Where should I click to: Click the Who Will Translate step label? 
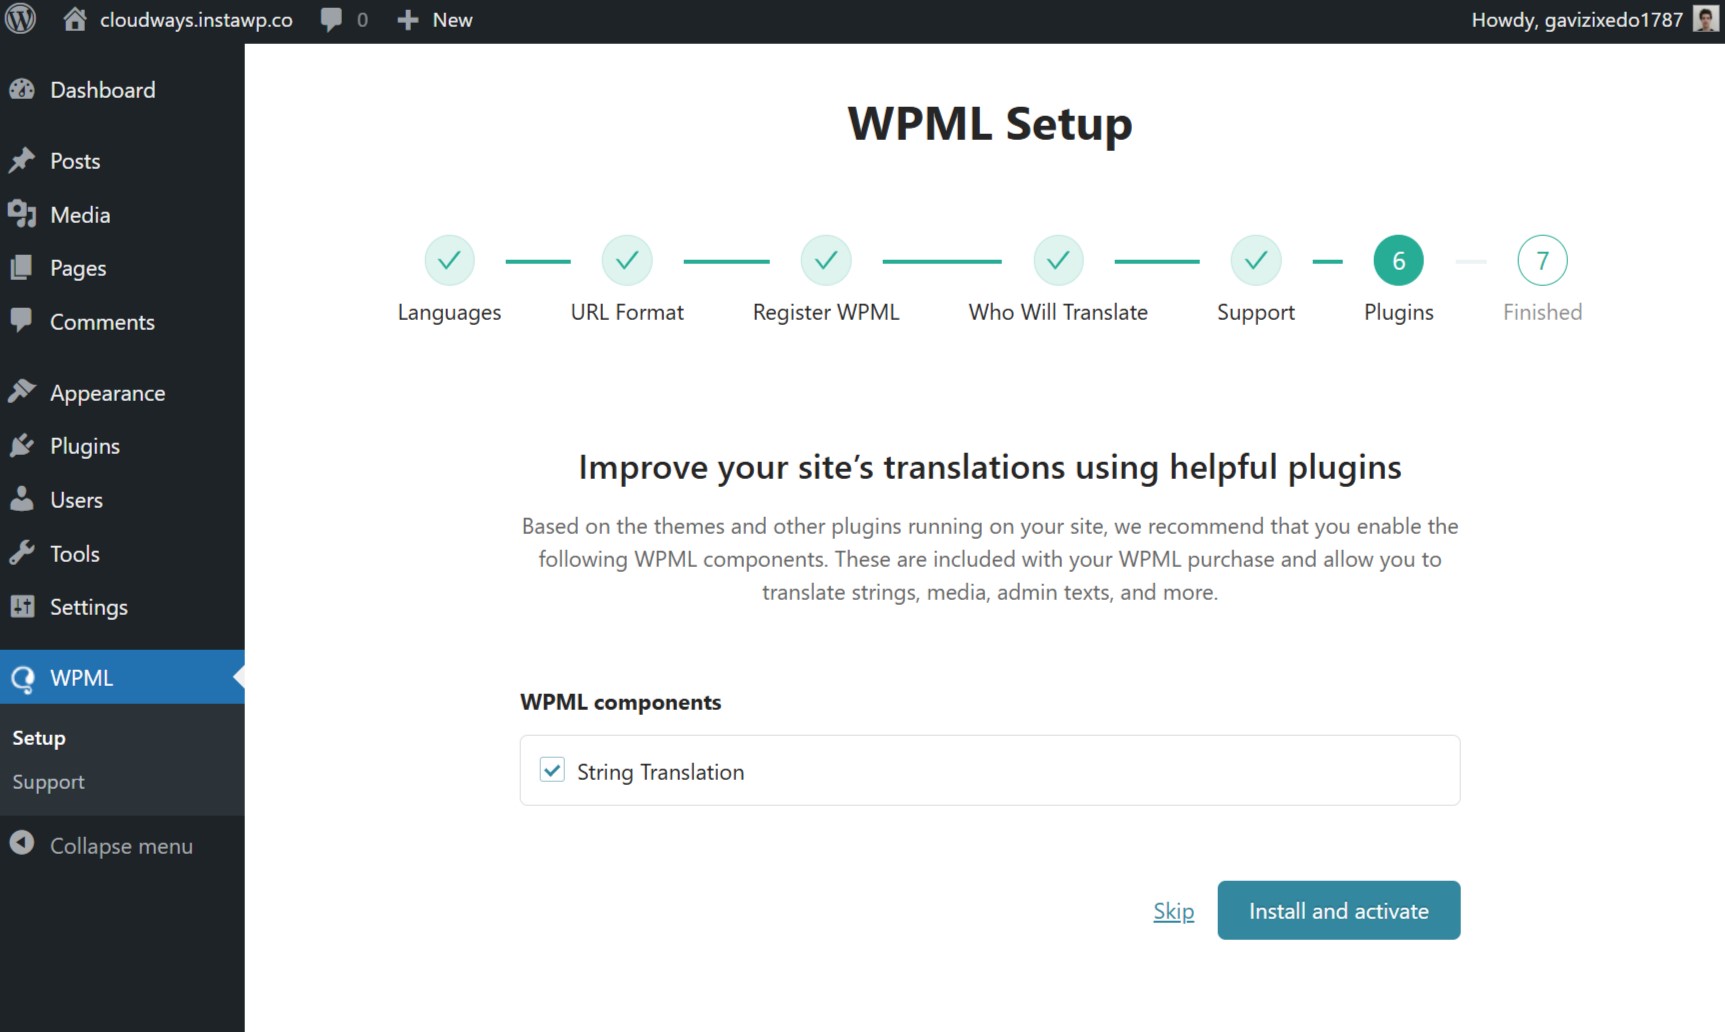(x=1058, y=312)
